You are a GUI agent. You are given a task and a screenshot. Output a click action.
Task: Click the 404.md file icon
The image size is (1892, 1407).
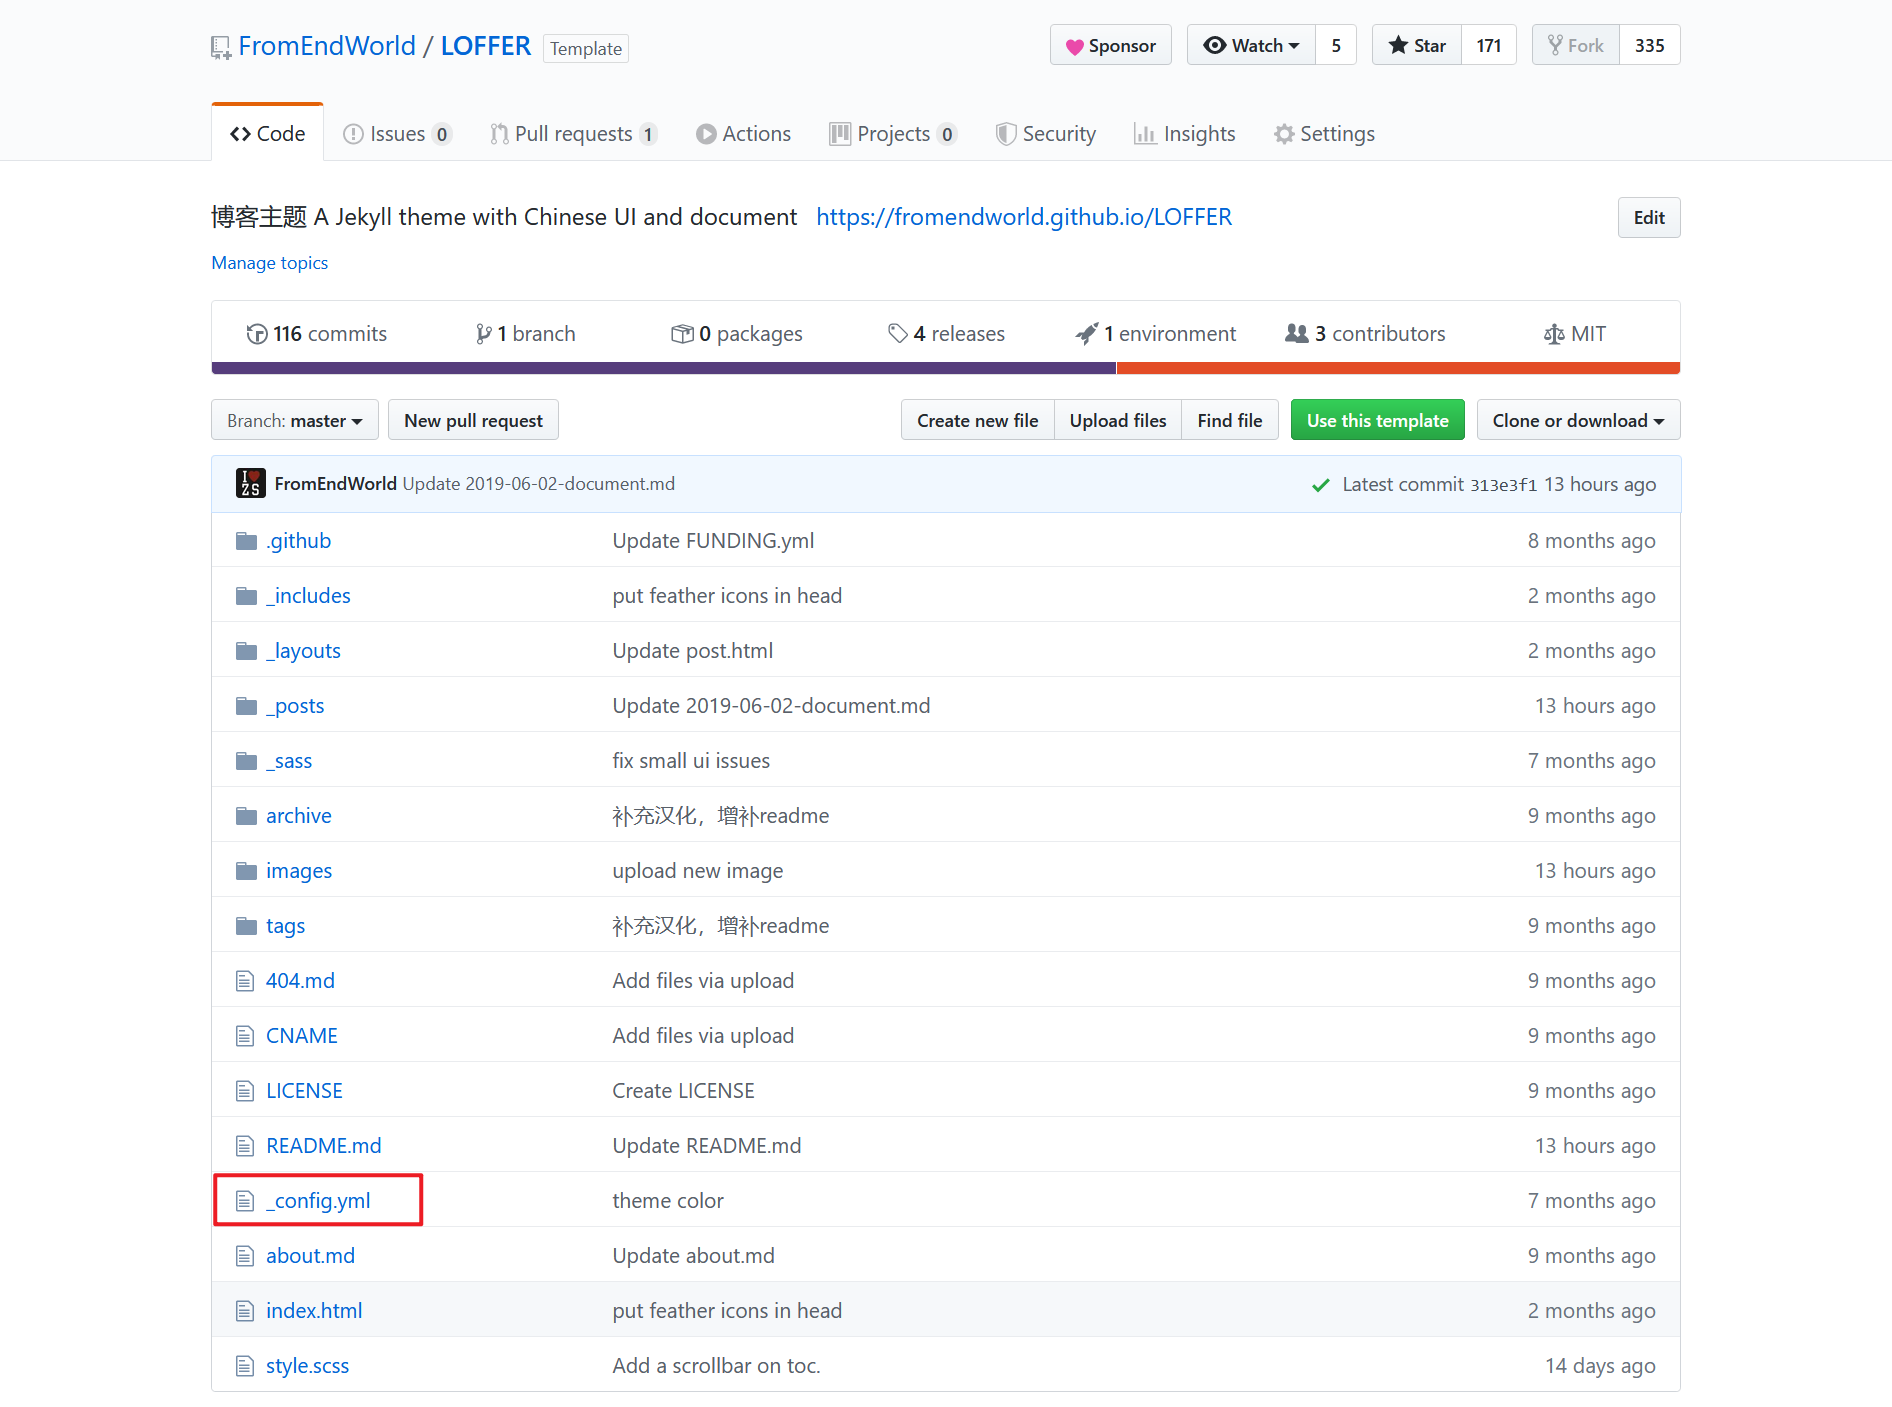(245, 981)
